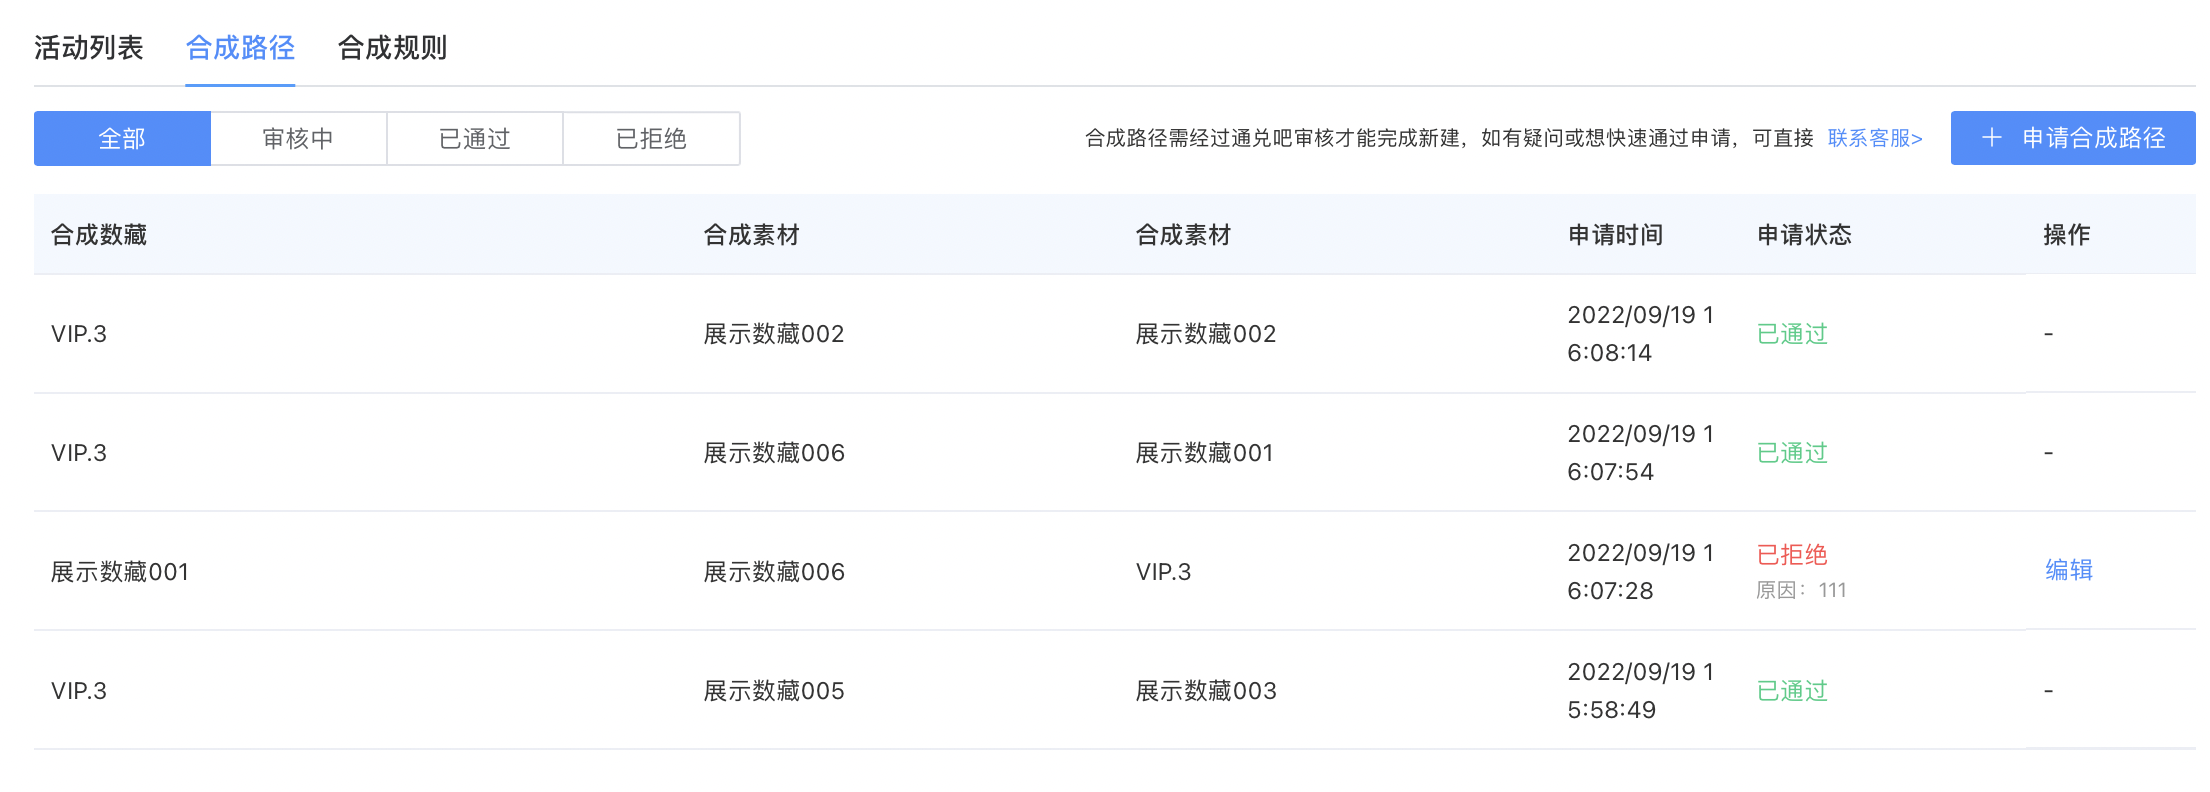Switch to the 合成规则 tab
The width and height of the screenshot is (2210, 792).
[x=392, y=48]
